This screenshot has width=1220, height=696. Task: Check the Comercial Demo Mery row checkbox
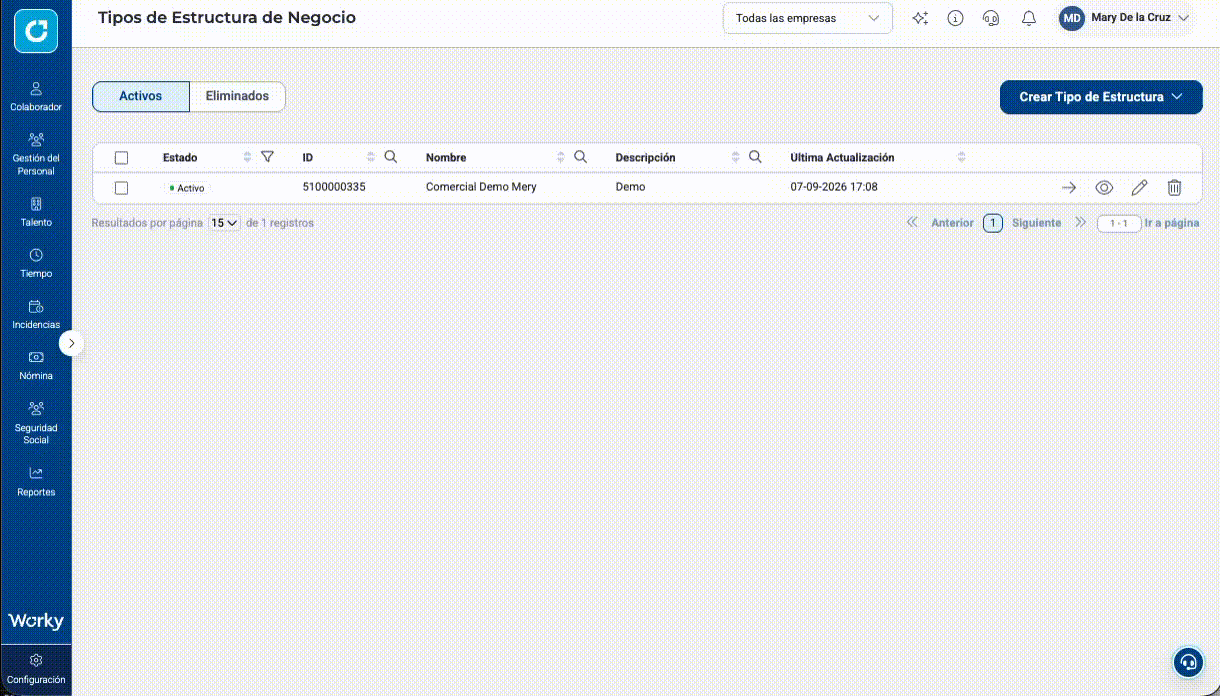121,187
